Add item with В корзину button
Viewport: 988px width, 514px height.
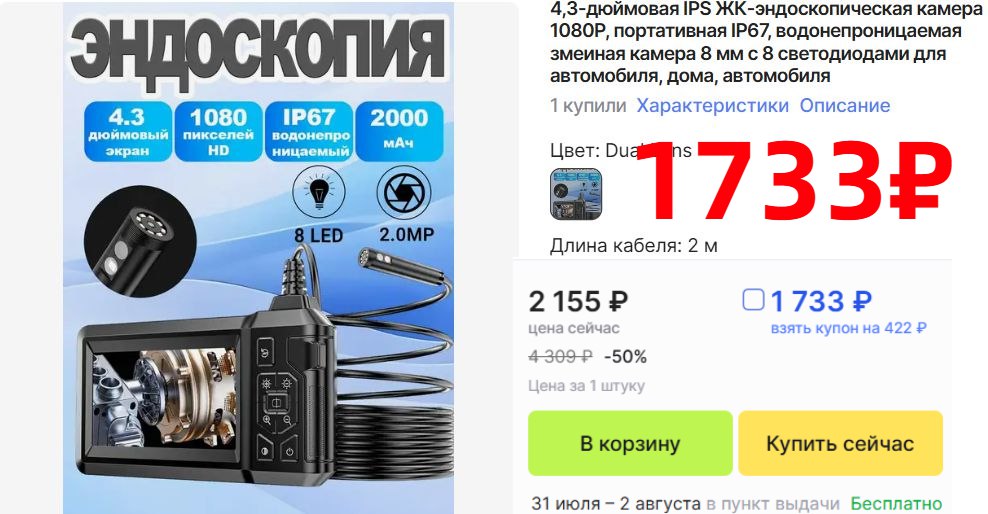coord(630,443)
